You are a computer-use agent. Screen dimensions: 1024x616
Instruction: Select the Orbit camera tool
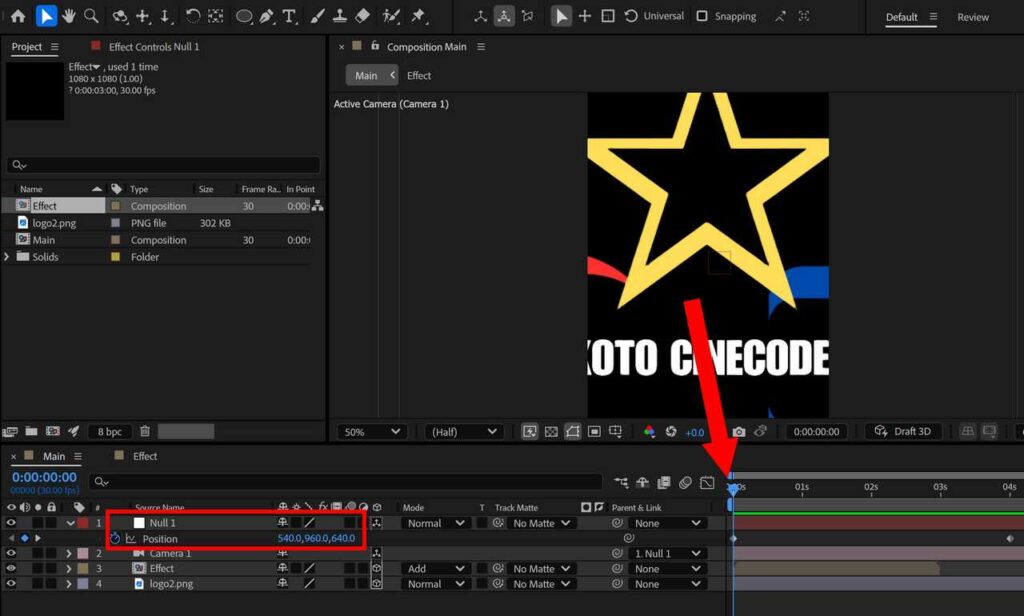(x=120, y=16)
